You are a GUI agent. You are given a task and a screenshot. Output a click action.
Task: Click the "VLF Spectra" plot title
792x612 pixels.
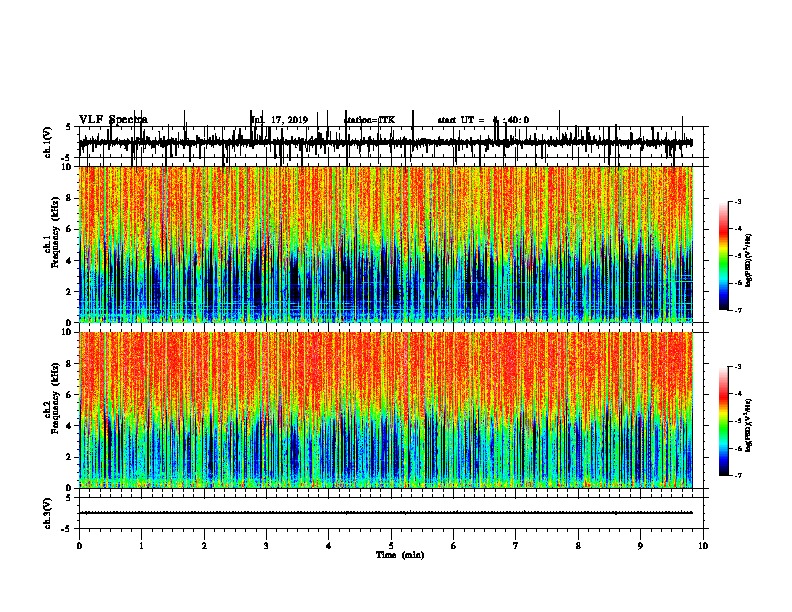113,120
